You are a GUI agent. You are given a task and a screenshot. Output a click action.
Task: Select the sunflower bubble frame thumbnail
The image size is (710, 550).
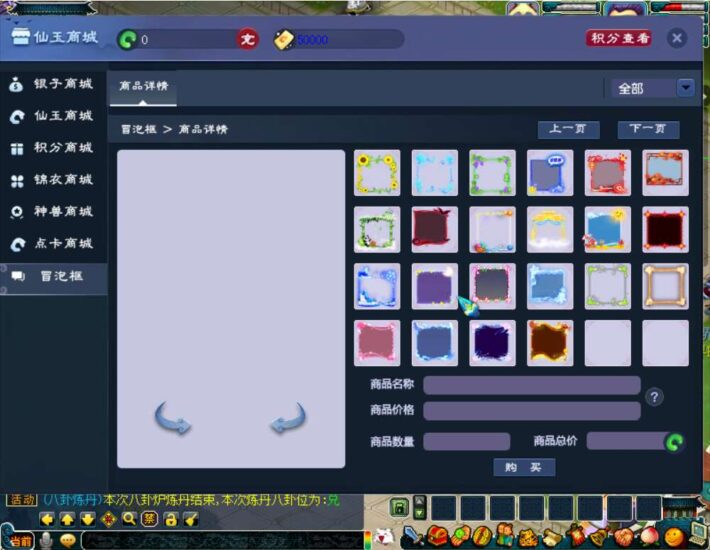pyautogui.click(x=377, y=173)
